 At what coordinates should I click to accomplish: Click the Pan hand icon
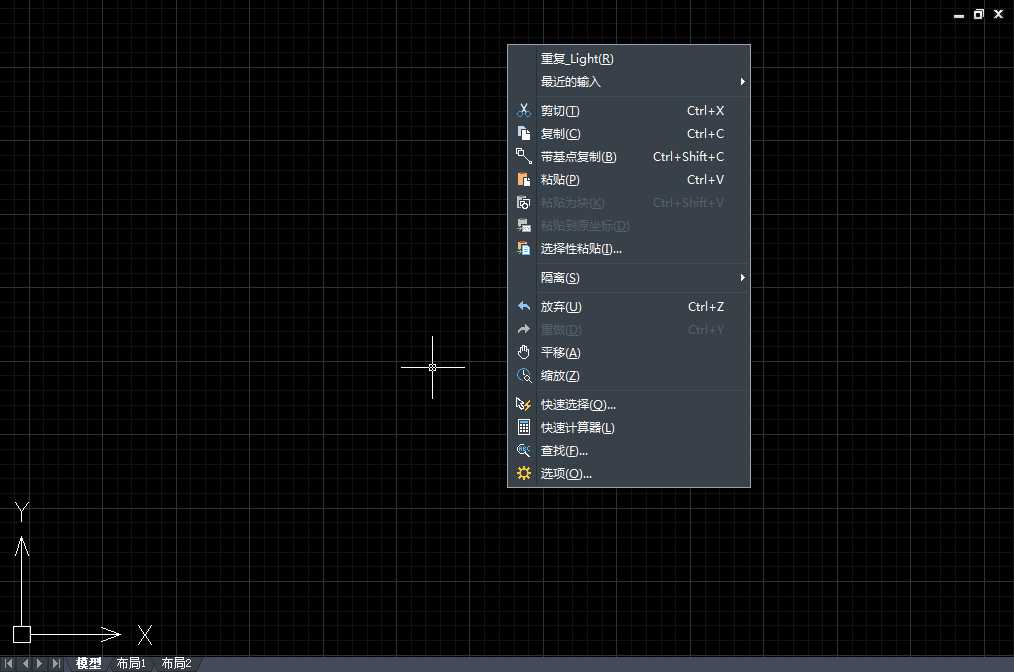click(523, 353)
